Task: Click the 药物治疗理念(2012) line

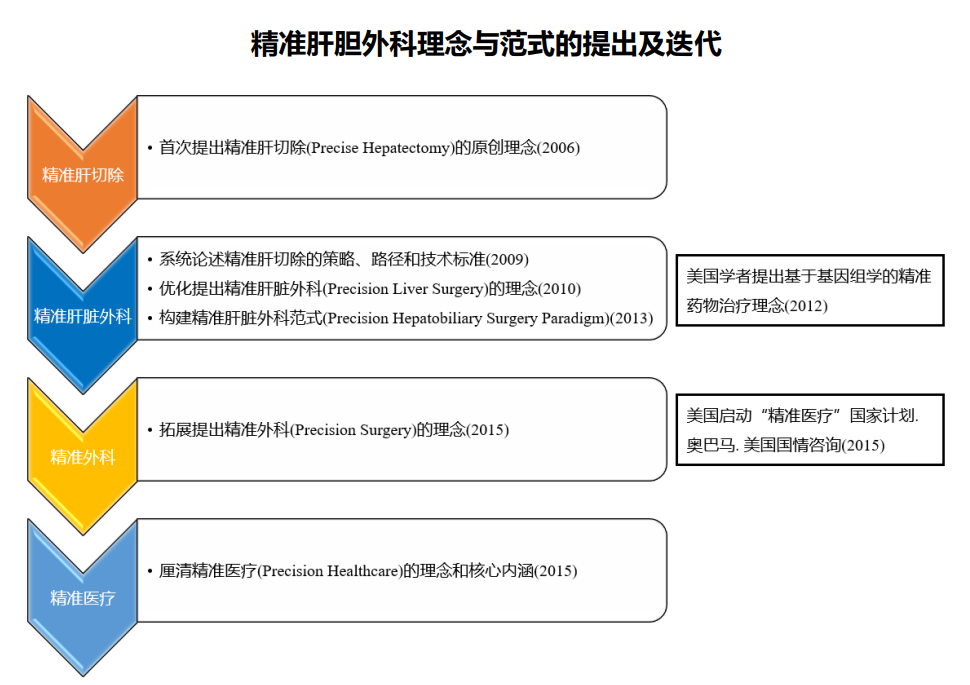Action: (757, 306)
